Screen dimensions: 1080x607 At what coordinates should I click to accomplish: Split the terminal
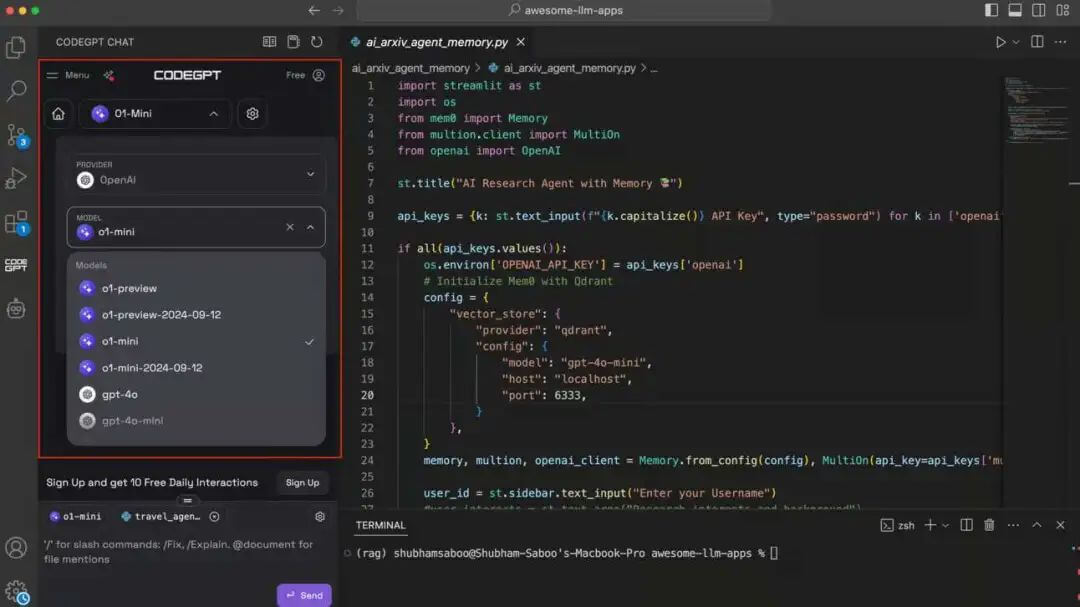point(966,526)
